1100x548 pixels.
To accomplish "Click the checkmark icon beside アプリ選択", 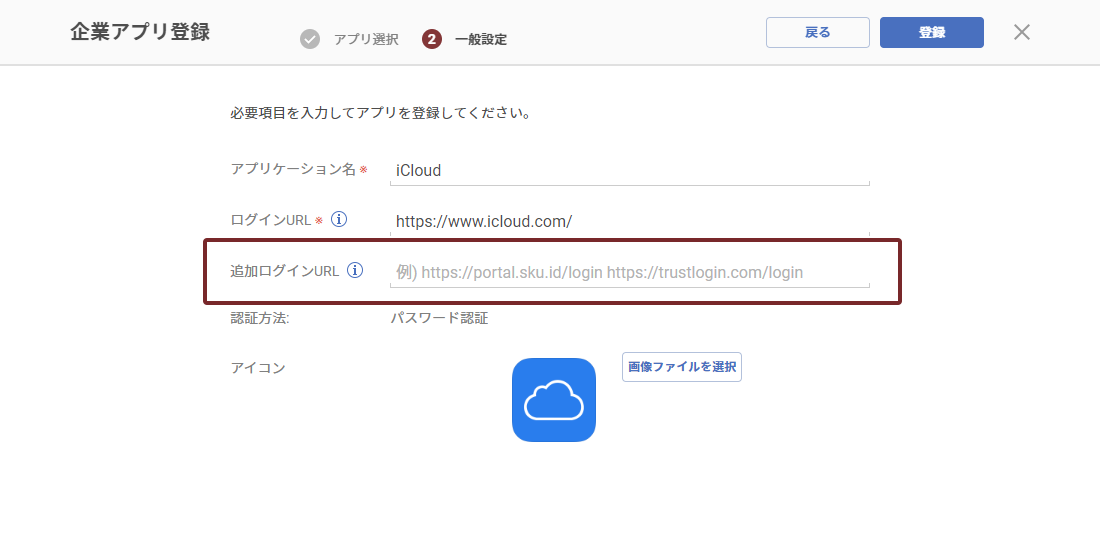I will coord(310,39).
